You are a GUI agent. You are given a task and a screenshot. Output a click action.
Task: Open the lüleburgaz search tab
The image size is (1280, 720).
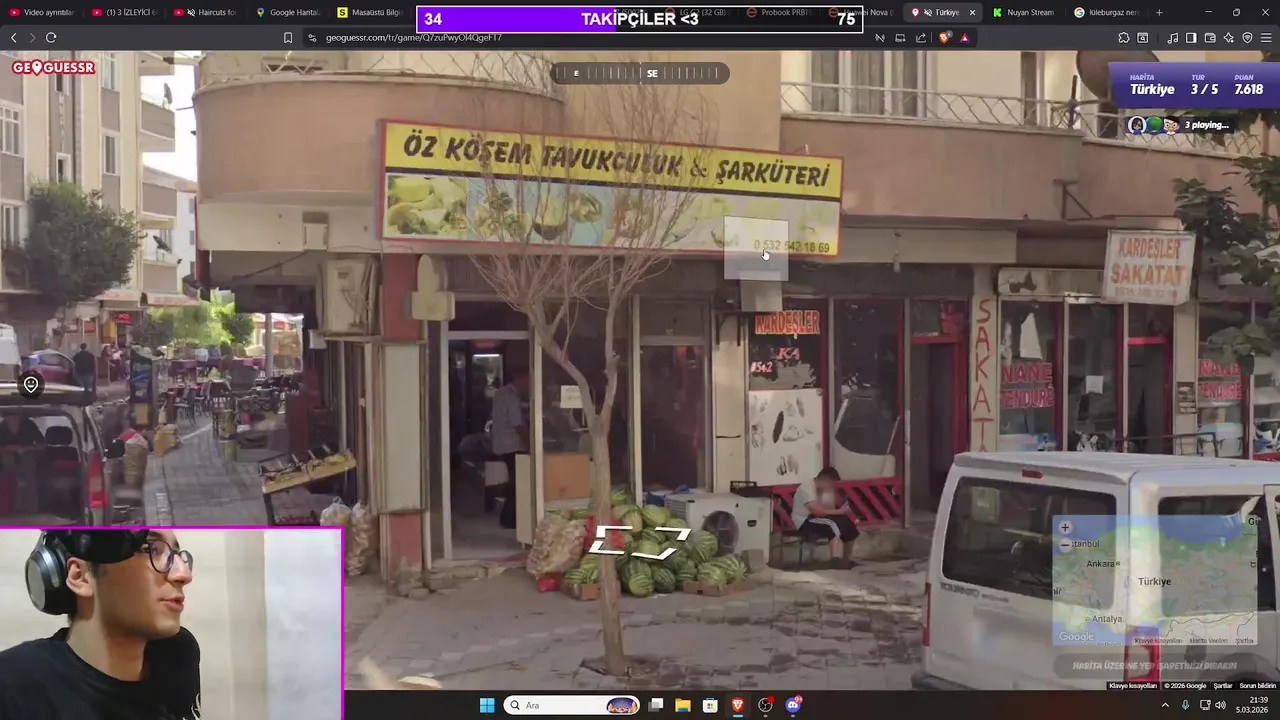1106,12
